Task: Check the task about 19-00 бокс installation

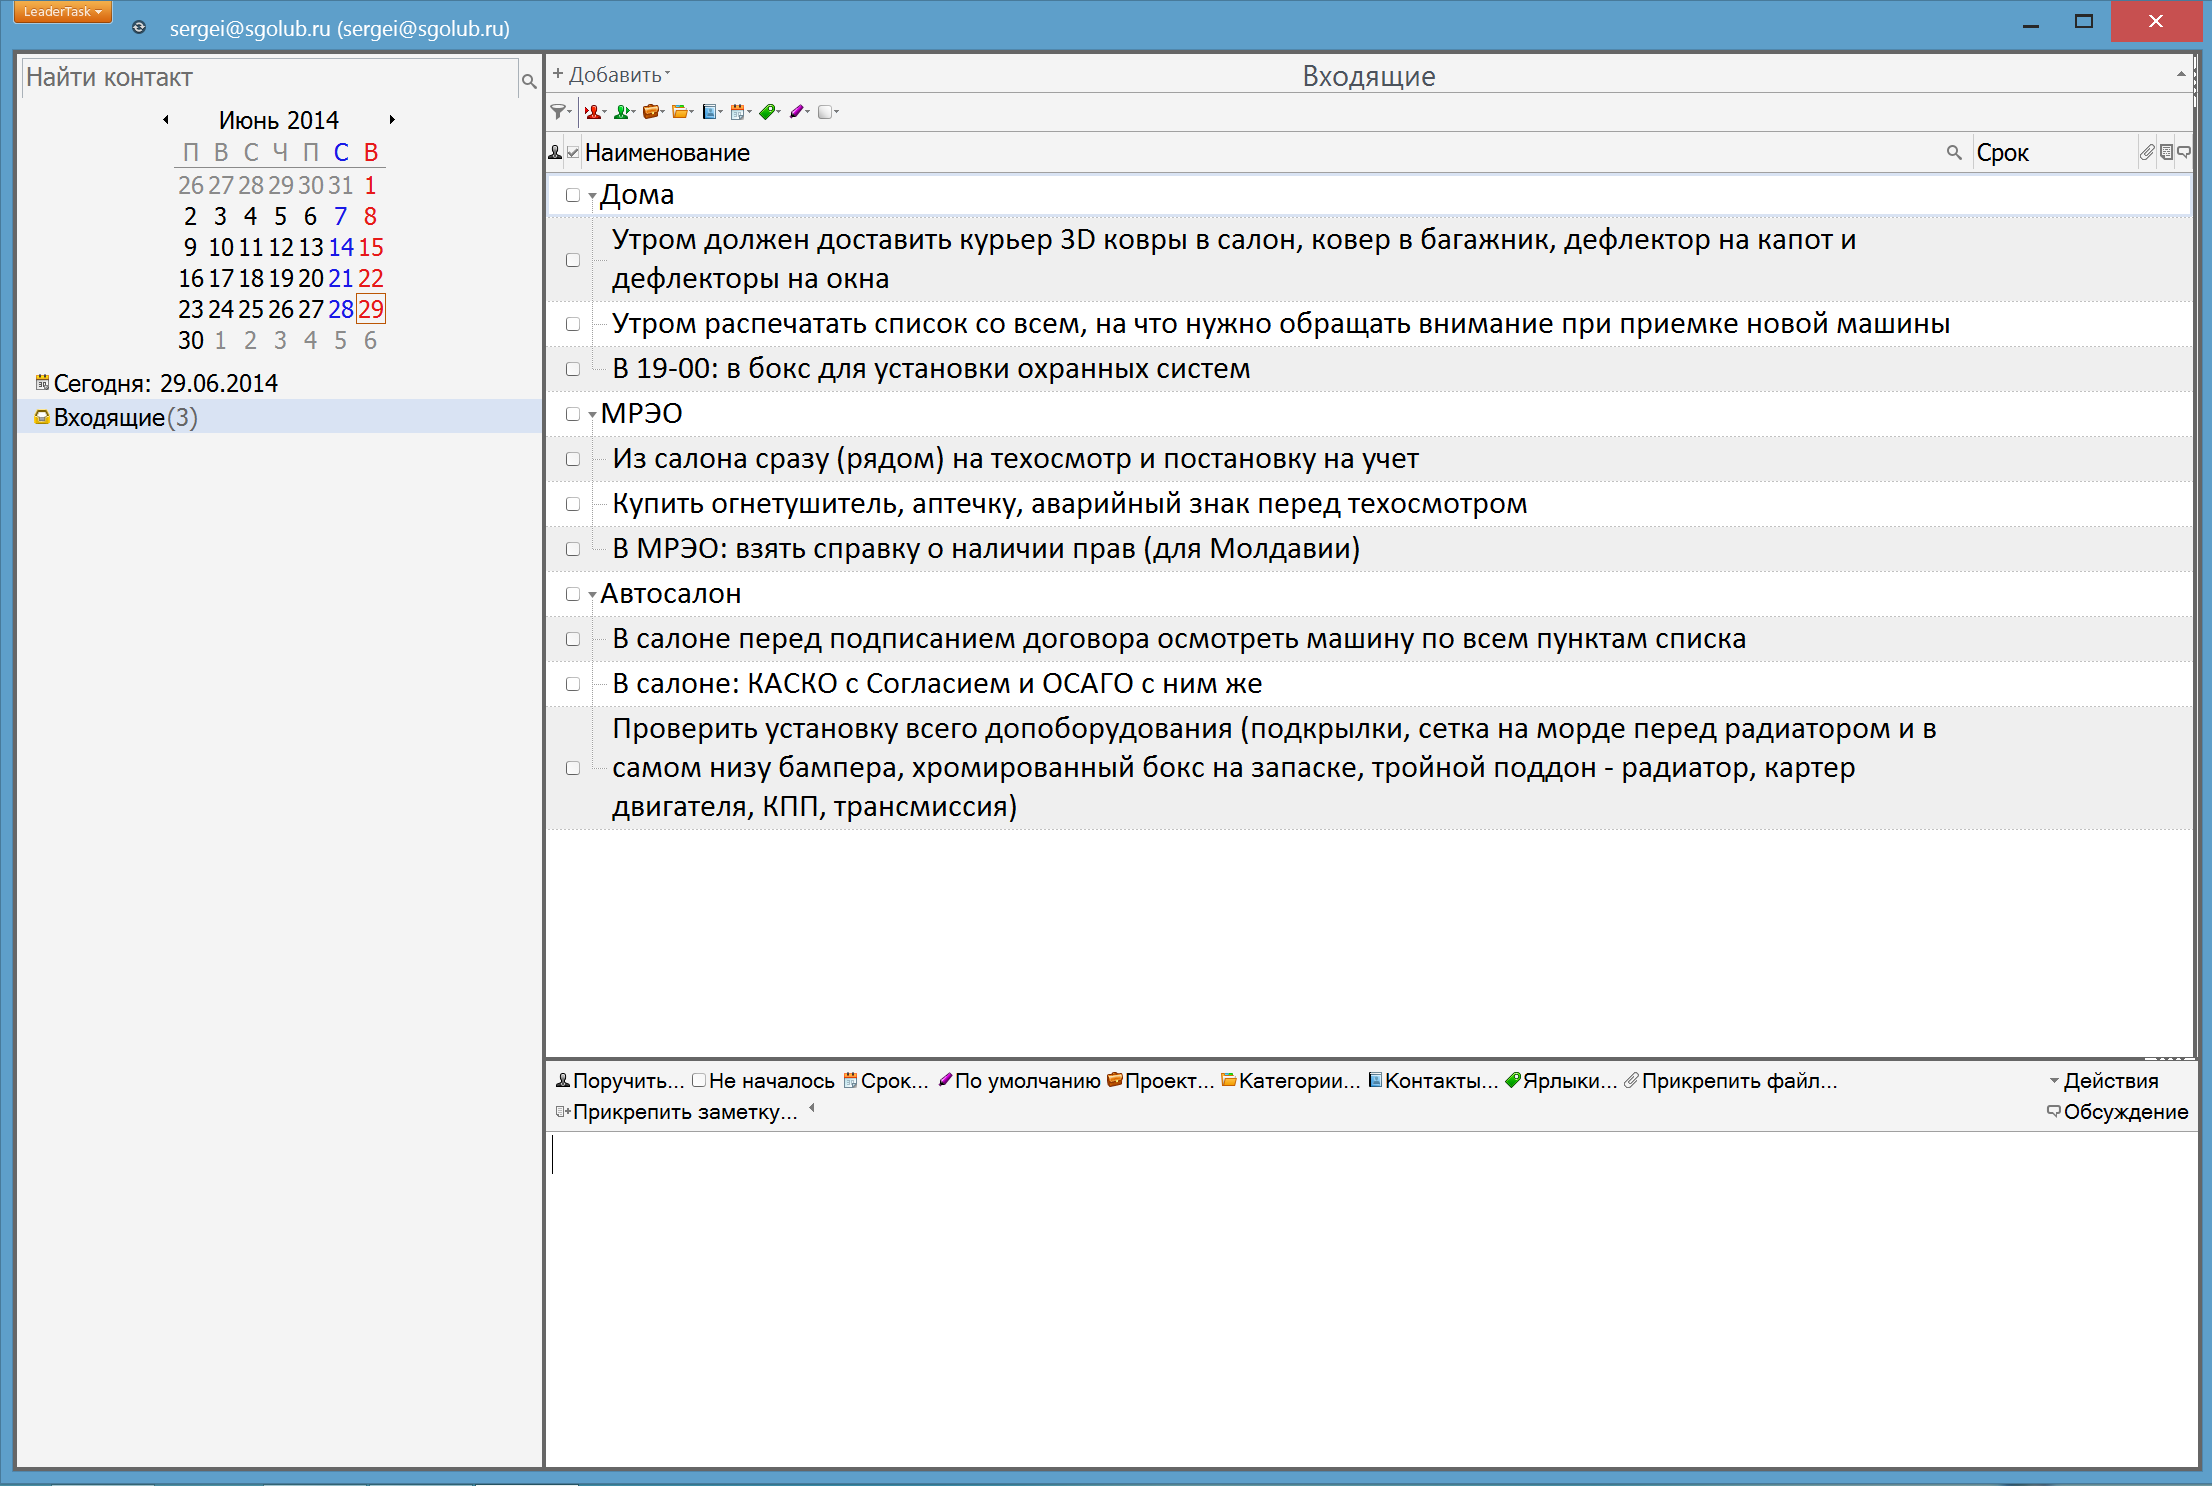Action: (x=573, y=369)
